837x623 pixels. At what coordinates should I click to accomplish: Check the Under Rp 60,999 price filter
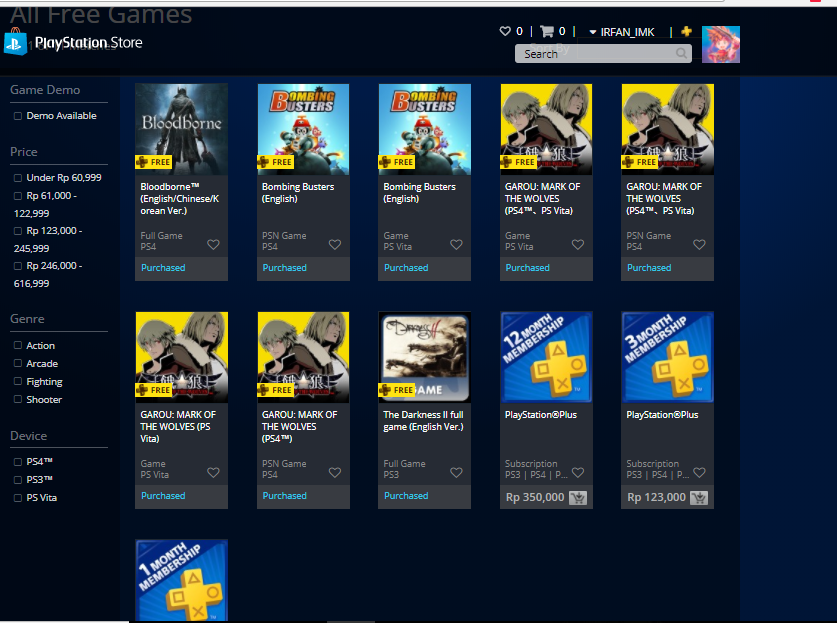tap(18, 178)
